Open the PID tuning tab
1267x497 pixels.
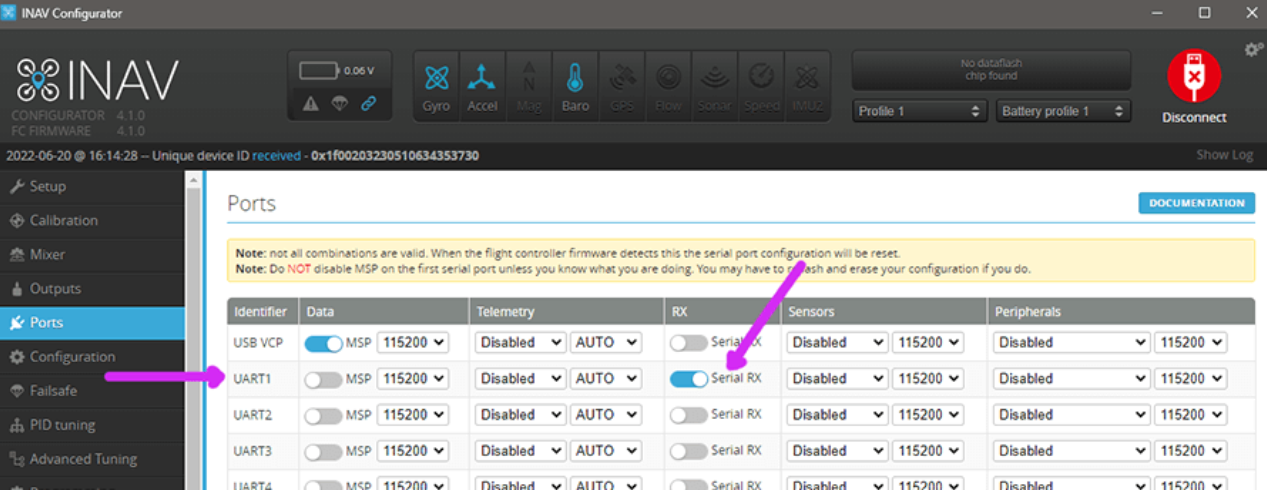tap(92, 424)
